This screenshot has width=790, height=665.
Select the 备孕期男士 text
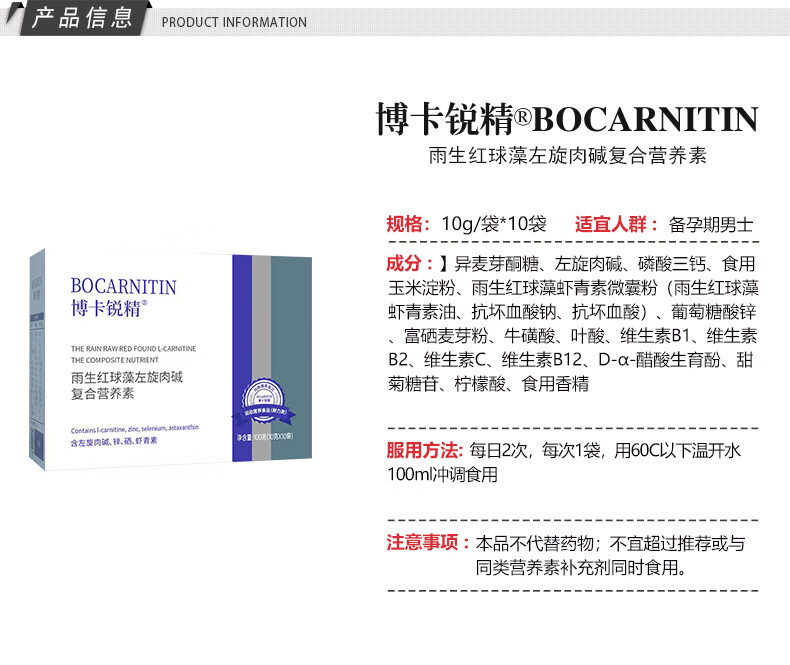[711, 223]
